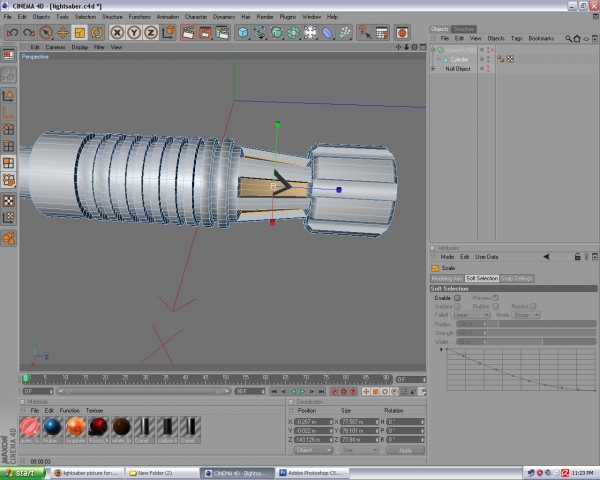Open Render Settings icon

coord(222,33)
